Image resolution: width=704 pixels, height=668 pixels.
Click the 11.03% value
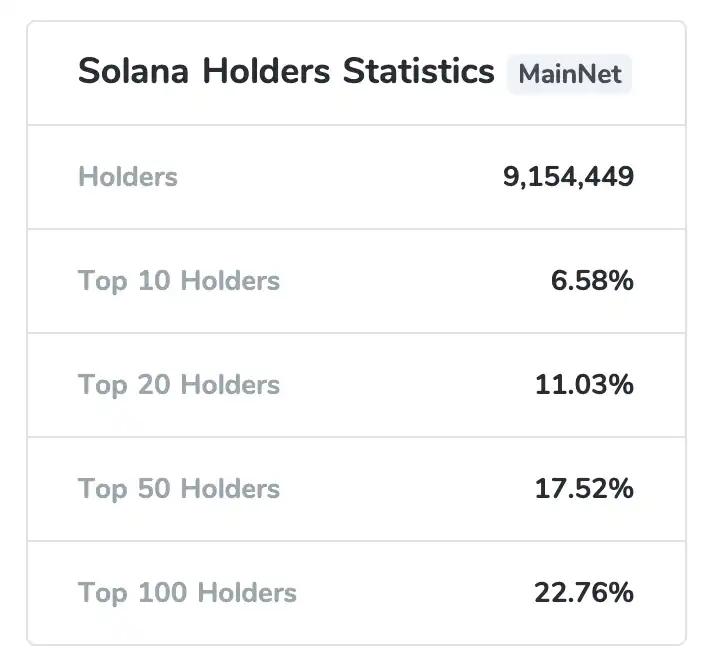tap(584, 385)
